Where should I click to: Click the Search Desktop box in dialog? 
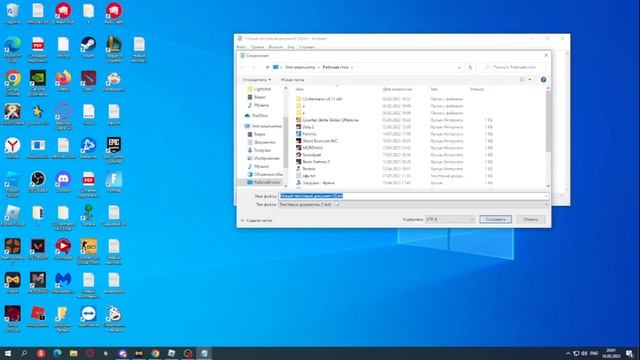coord(513,67)
